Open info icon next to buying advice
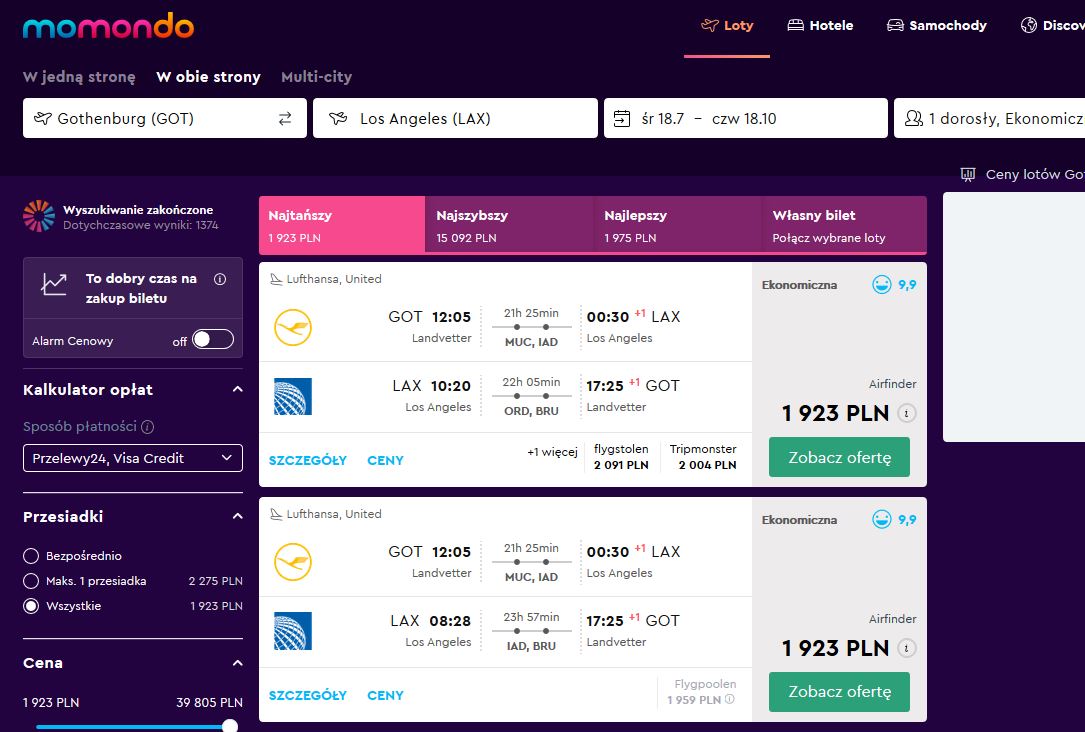The width and height of the screenshot is (1085, 732). click(220, 280)
